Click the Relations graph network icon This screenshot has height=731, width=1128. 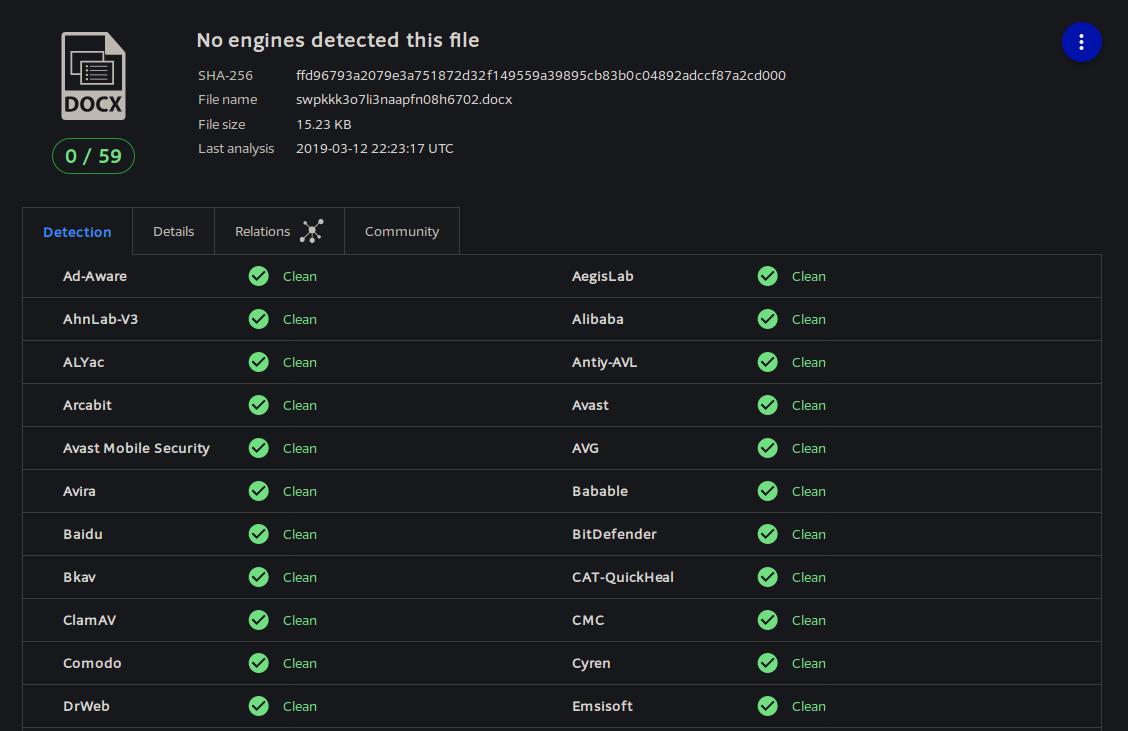[x=311, y=231]
